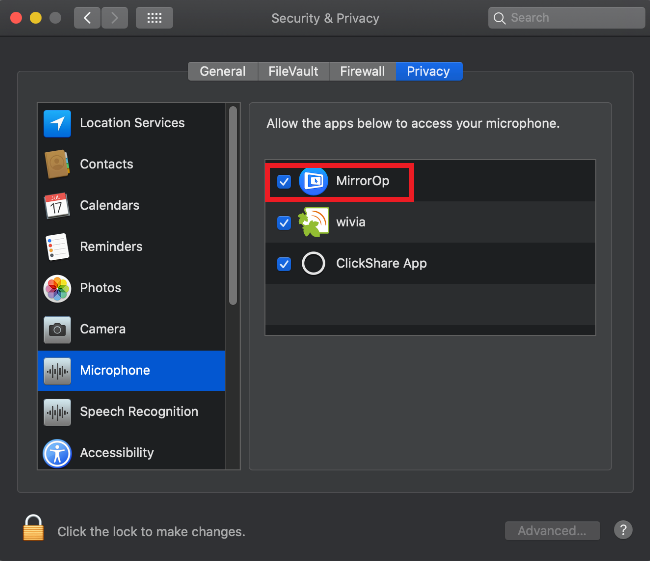Switch to the General tab

pos(222,71)
